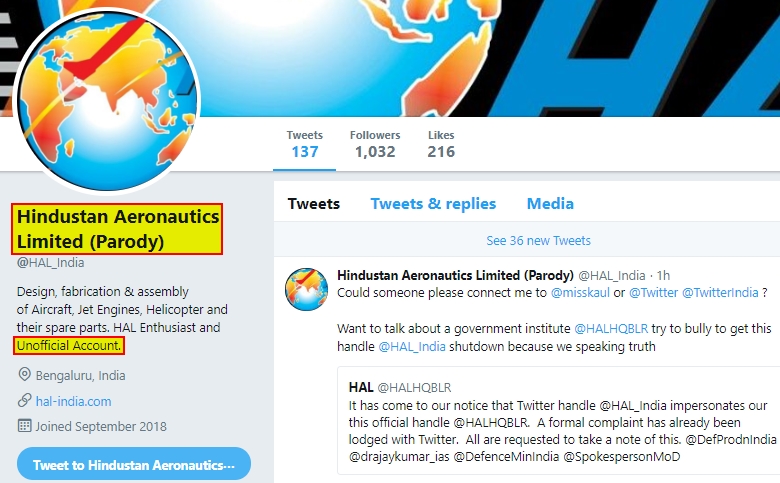Open the @TwitterIndia mention link
The height and width of the screenshot is (483, 780).
(720, 292)
